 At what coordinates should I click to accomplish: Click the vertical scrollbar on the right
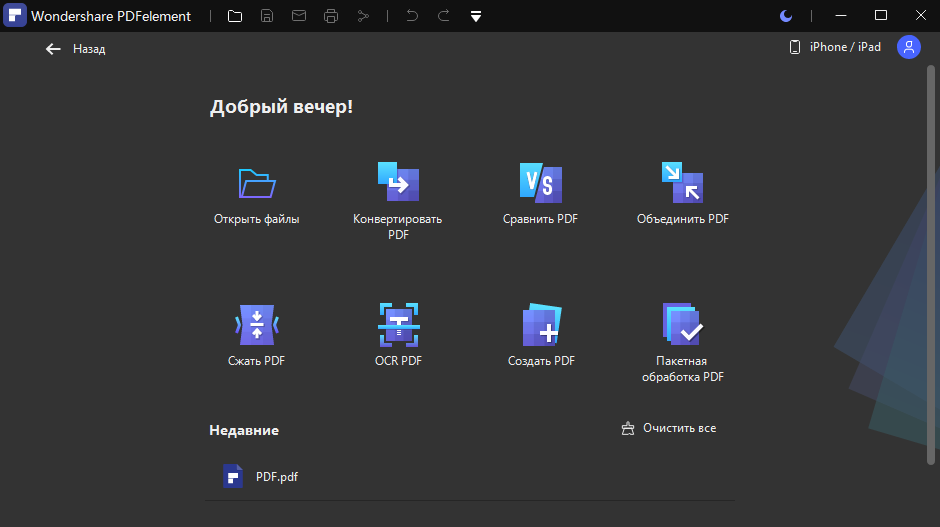(930, 264)
